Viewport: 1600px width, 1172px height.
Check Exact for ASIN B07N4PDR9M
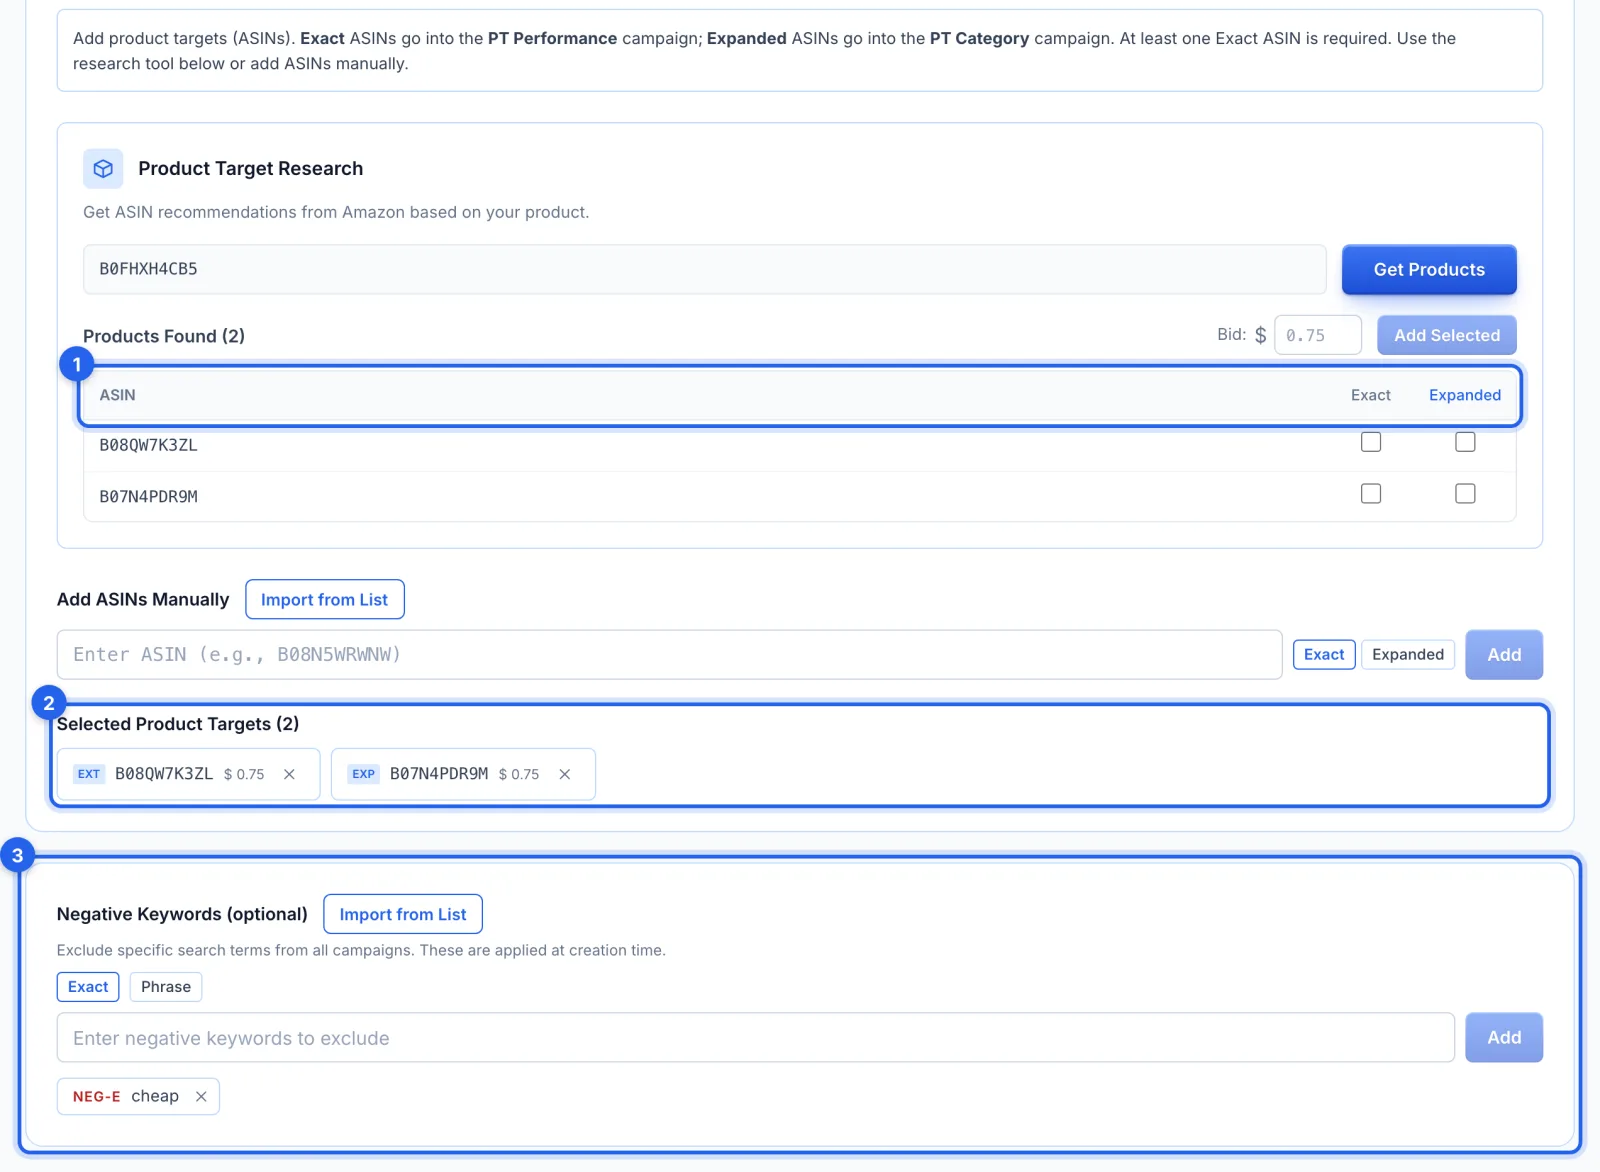tap(1371, 494)
